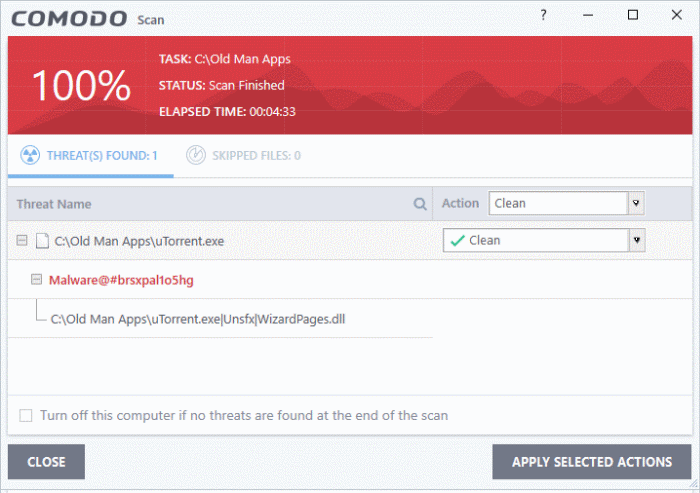Image resolution: width=700 pixels, height=493 pixels.
Task: Click Apply Selected Actions button
Action: point(592,462)
